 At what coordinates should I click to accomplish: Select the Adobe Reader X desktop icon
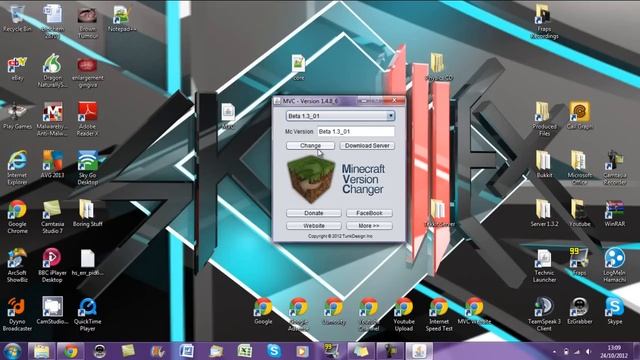tap(87, 118)
